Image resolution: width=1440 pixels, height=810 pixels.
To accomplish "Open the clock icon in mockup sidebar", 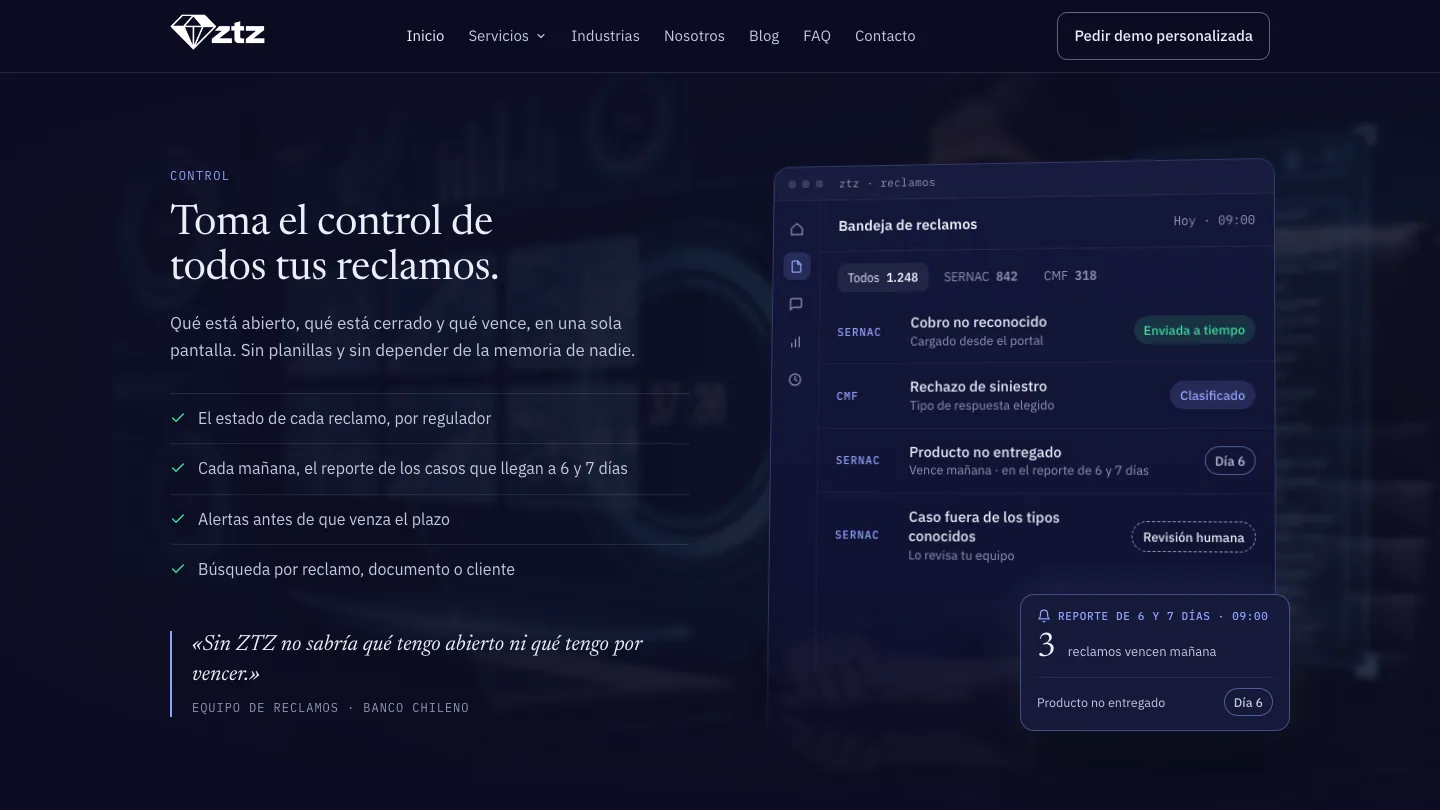I will [x=795, y=380].
